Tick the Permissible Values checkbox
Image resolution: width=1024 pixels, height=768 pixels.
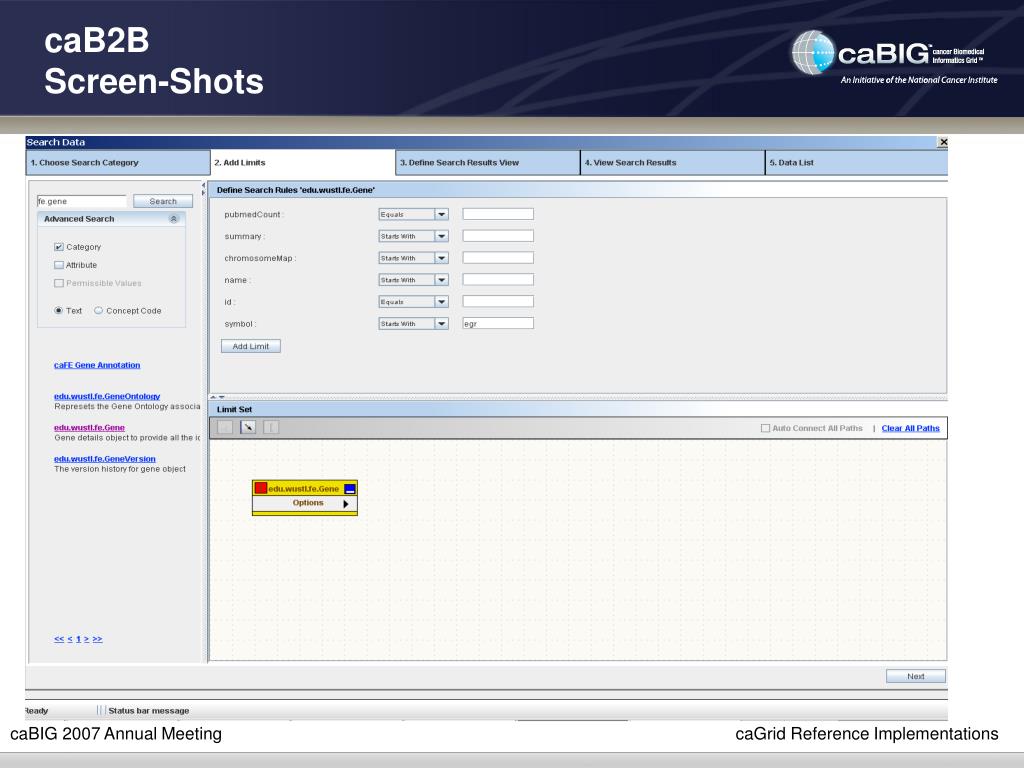point(59,283)
